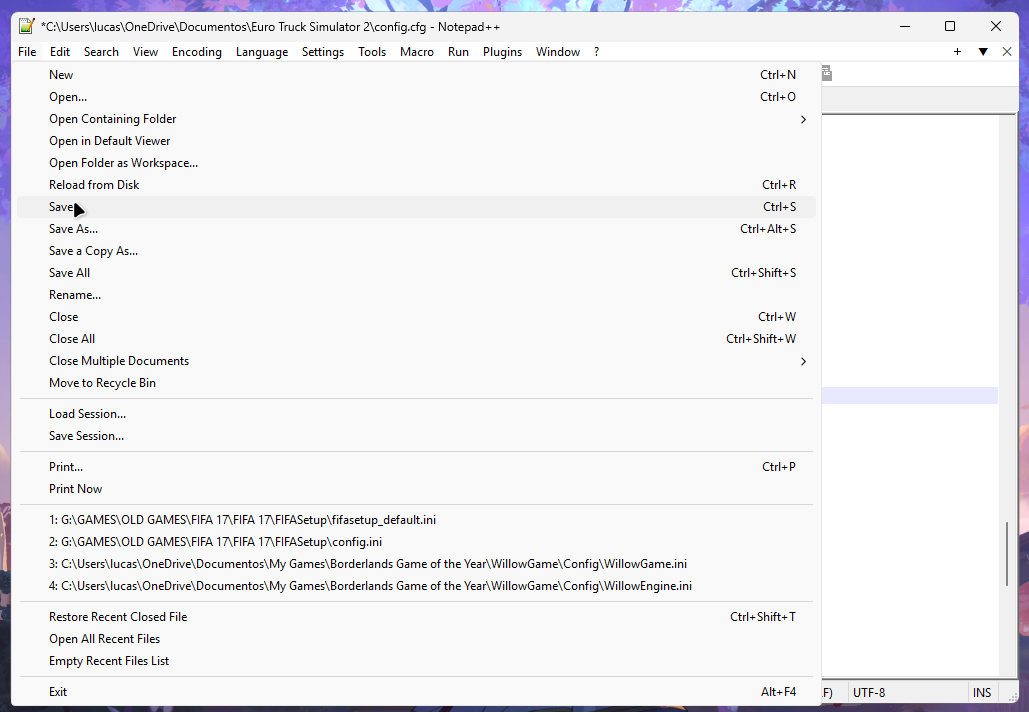Screen dimensions: 1029x712
Task: Open the Run menu
Action: pyautogui.click(x=458, y=52)
